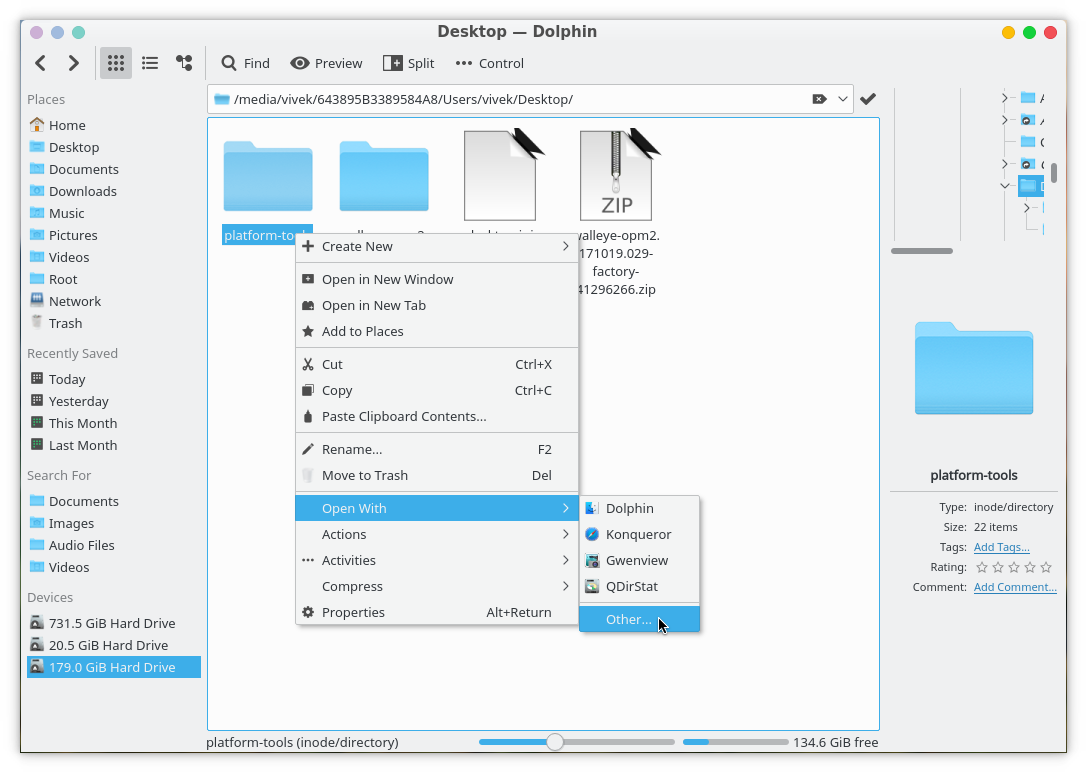Choose Open in New Tab
1087x773 pixels.
click(x=437, y=305)
